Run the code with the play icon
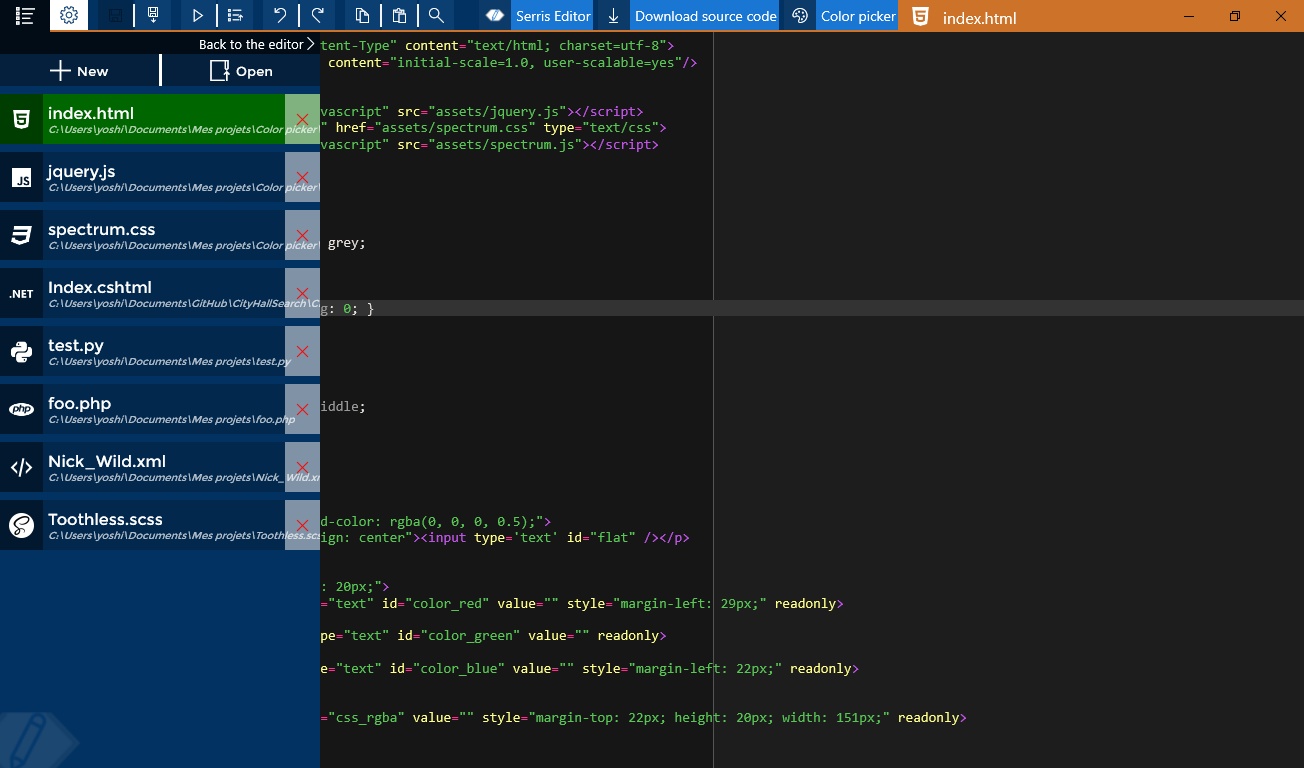The height and width of the screenshot is (768, 1304). click(196, 15)
